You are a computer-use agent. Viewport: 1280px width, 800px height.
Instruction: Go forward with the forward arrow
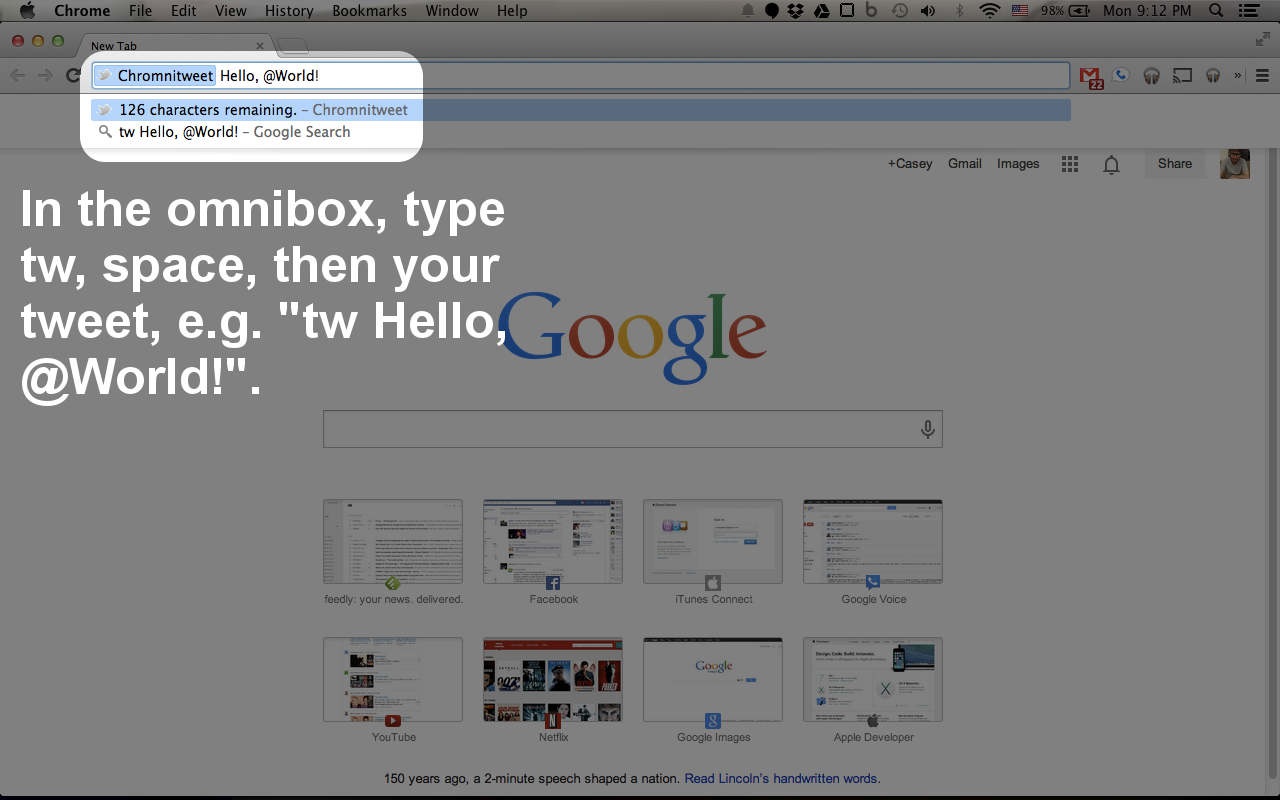click(x=45, y=75)
